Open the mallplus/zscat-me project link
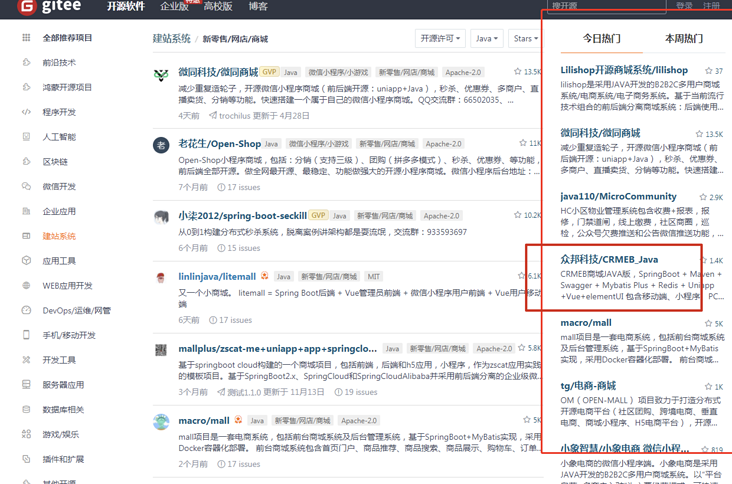 coord(278,349)
